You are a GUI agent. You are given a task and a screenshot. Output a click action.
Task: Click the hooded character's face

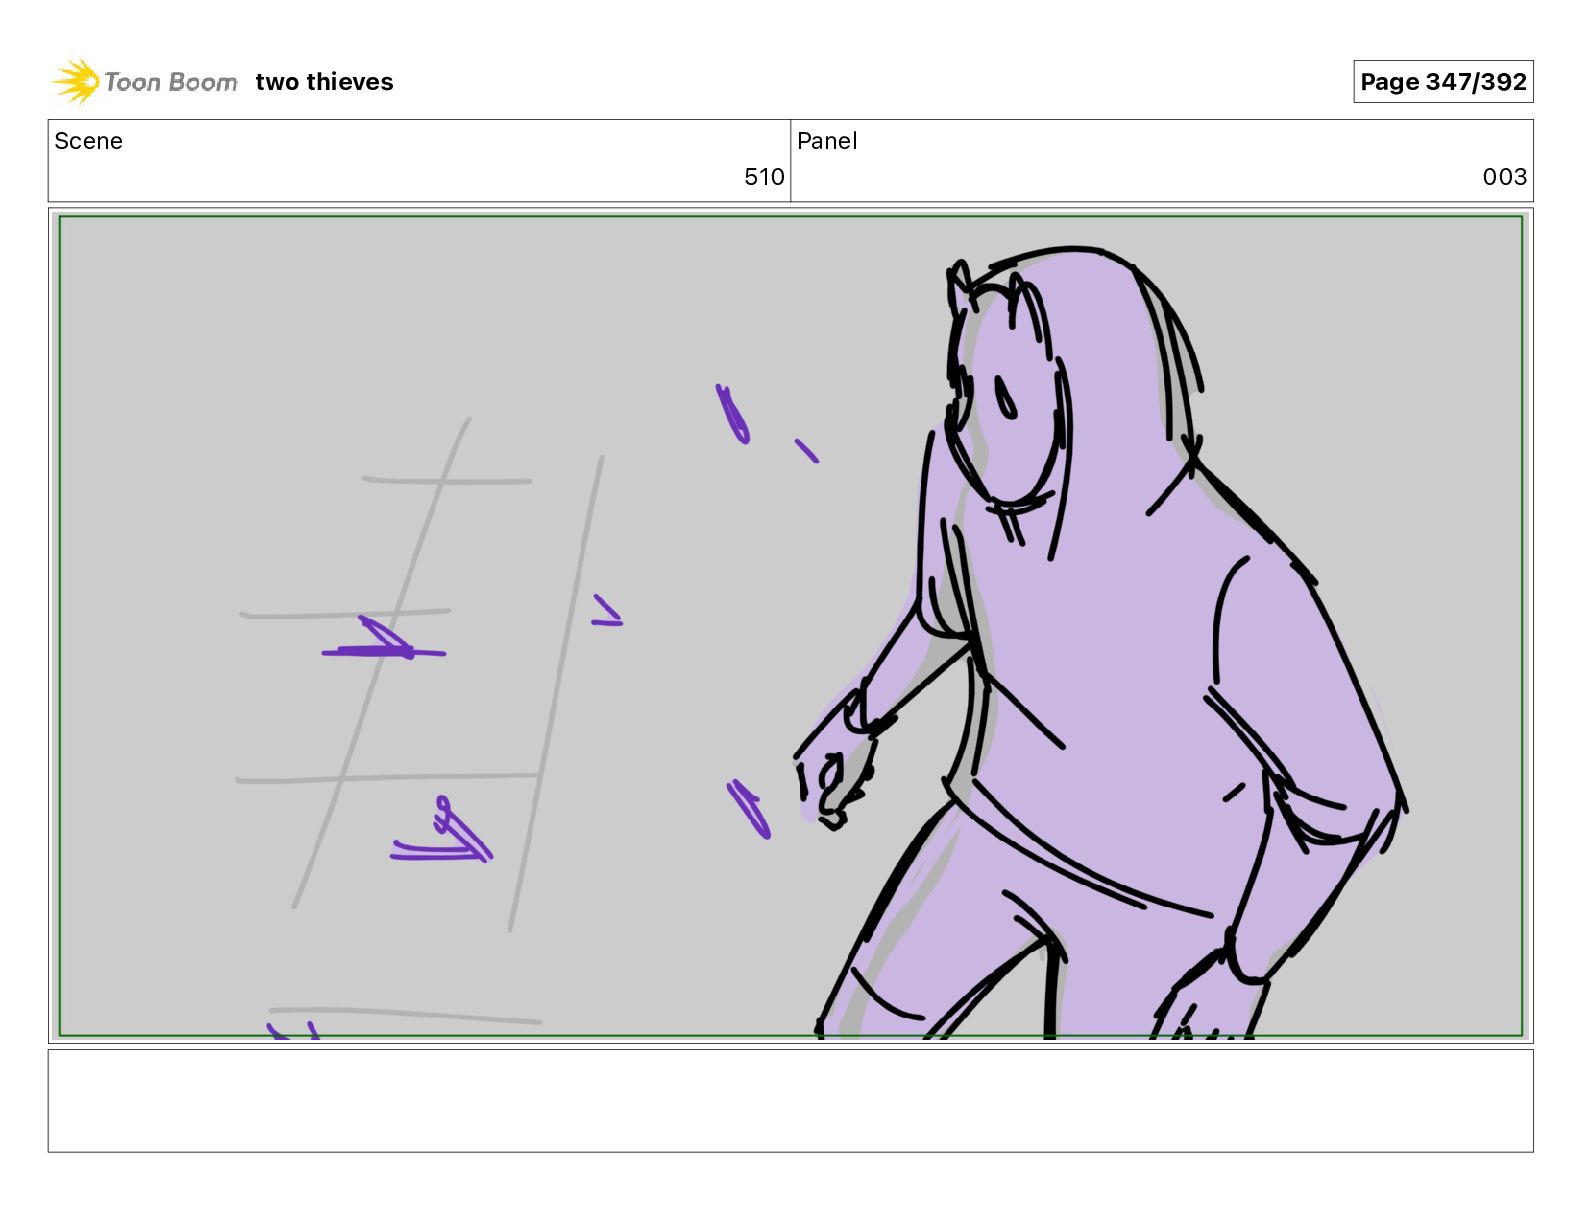click(1005, 400)
